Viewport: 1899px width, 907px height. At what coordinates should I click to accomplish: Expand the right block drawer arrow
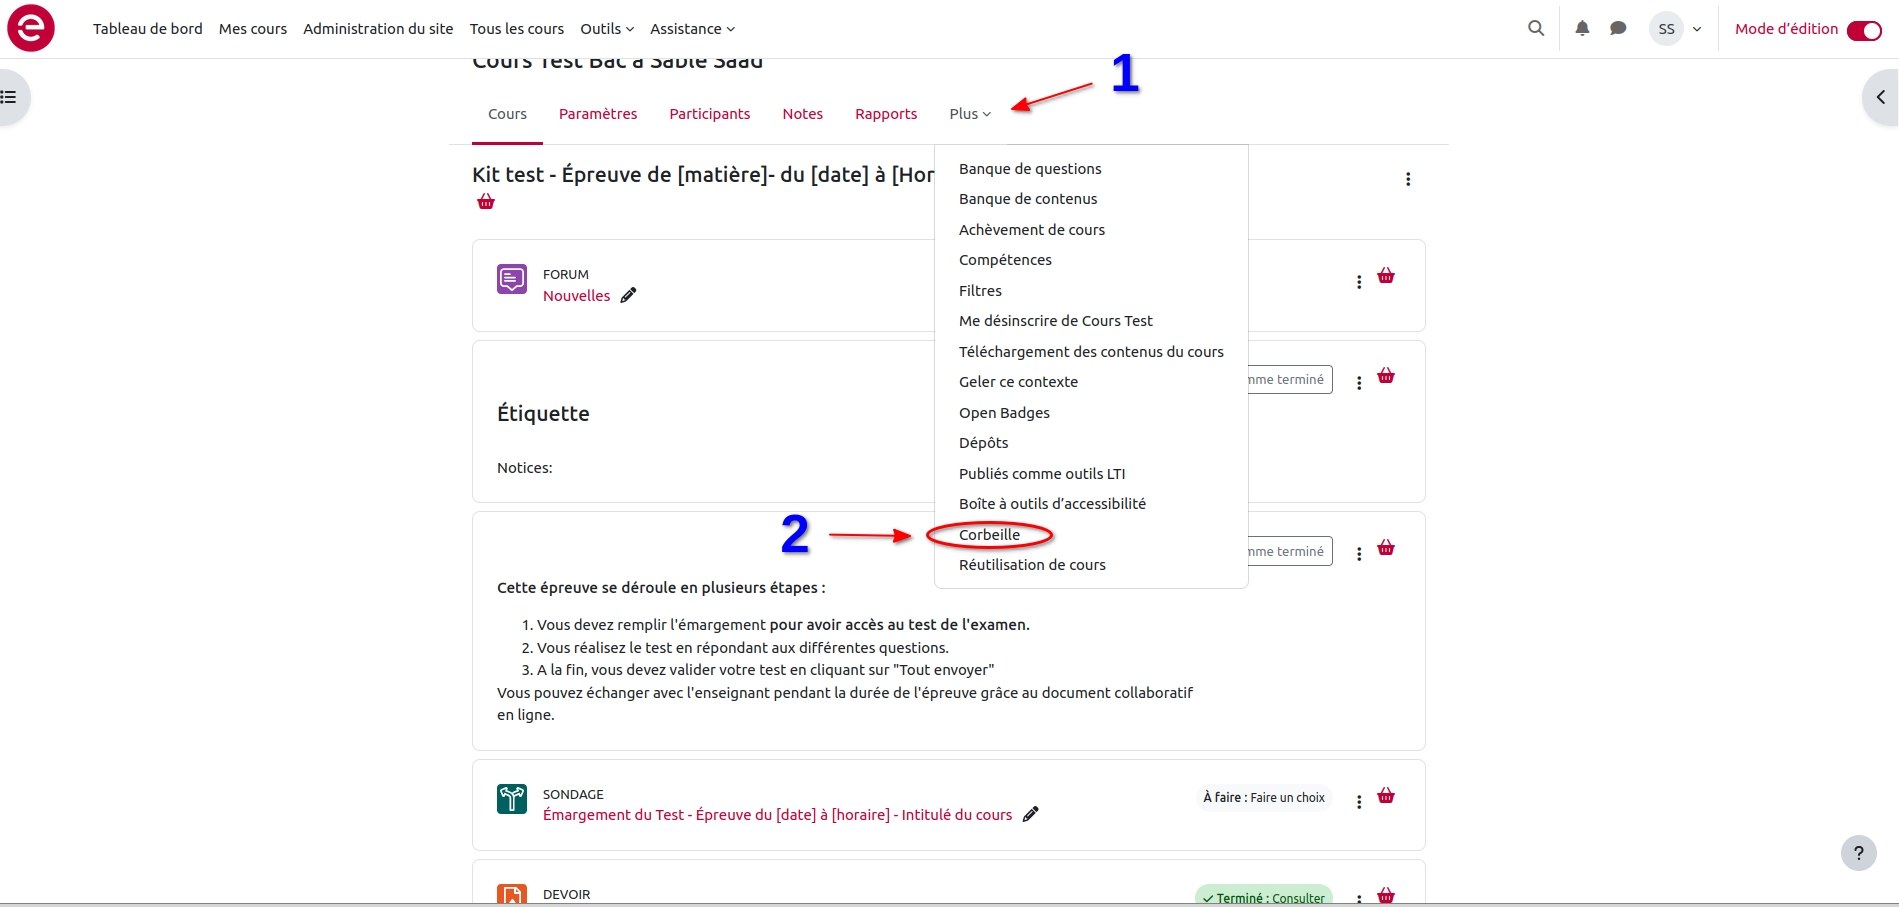[x=1880, y=97]
